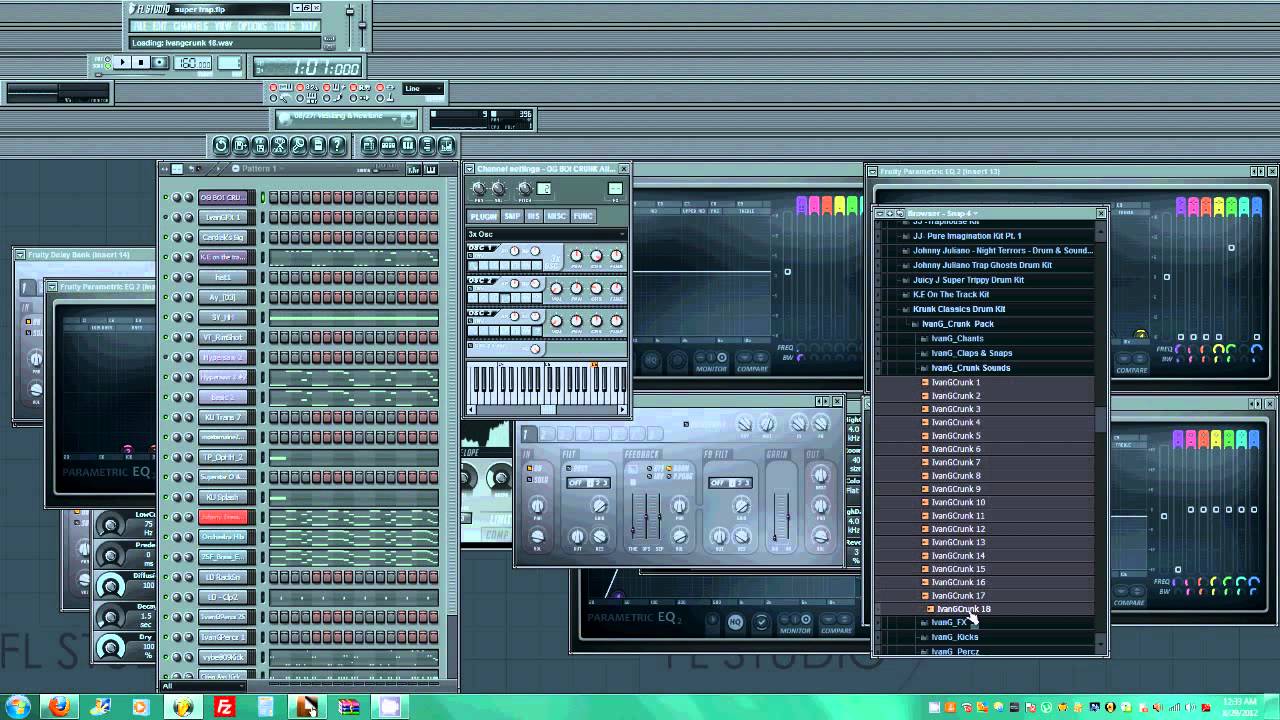
Task: Click the FL Studio icon in the taskbar
Action: 183,706
